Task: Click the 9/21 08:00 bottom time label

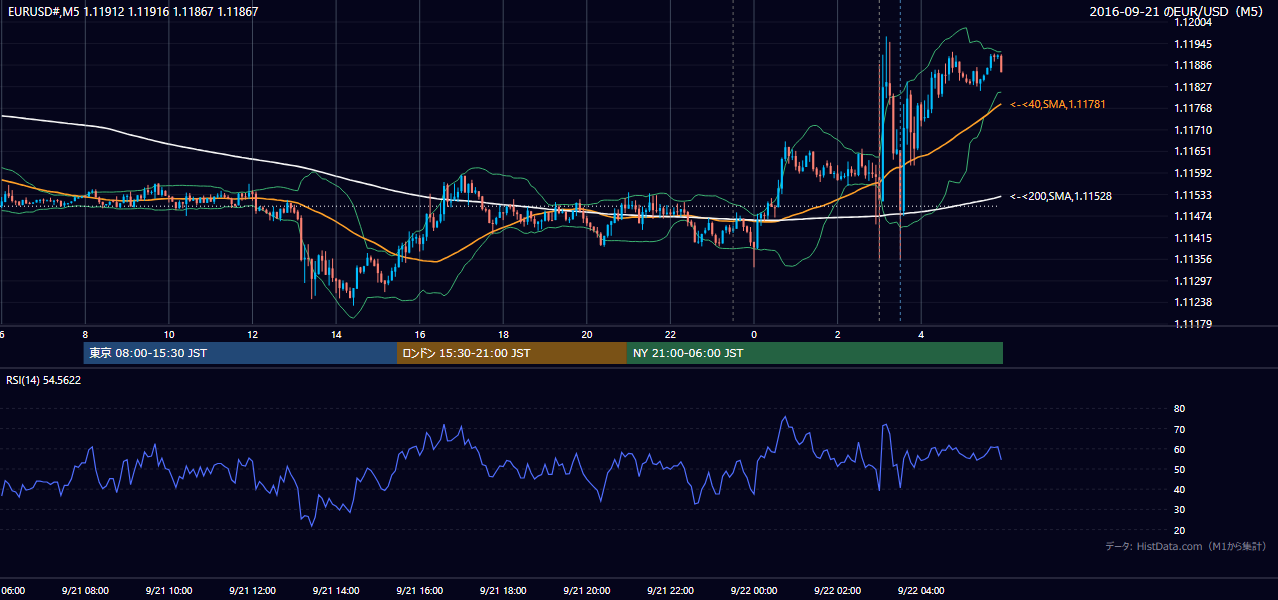Action: [x=85, y=591]
